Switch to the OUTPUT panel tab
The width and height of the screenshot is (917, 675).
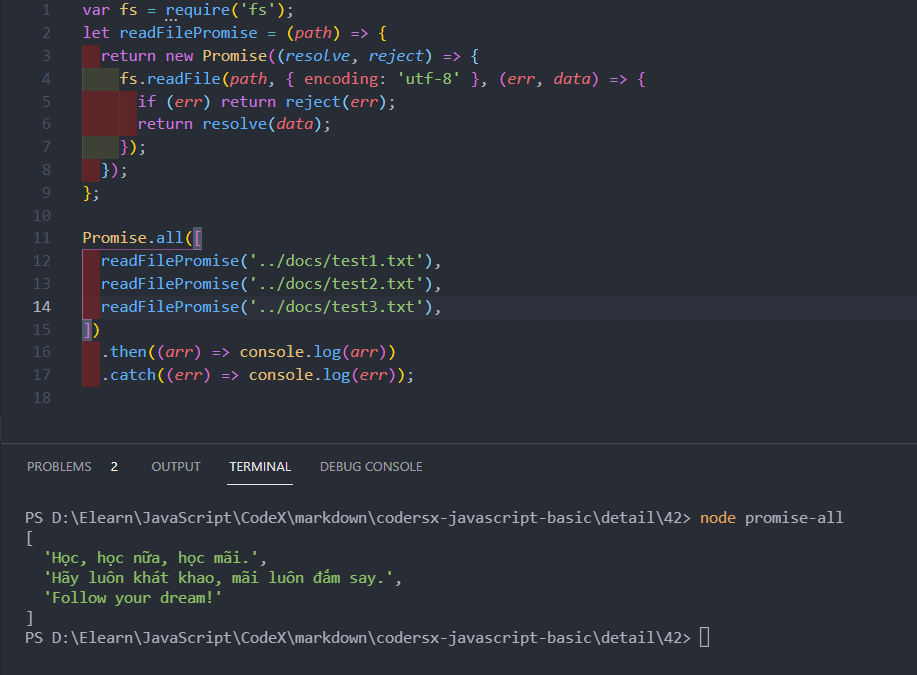tap(176, 466)
